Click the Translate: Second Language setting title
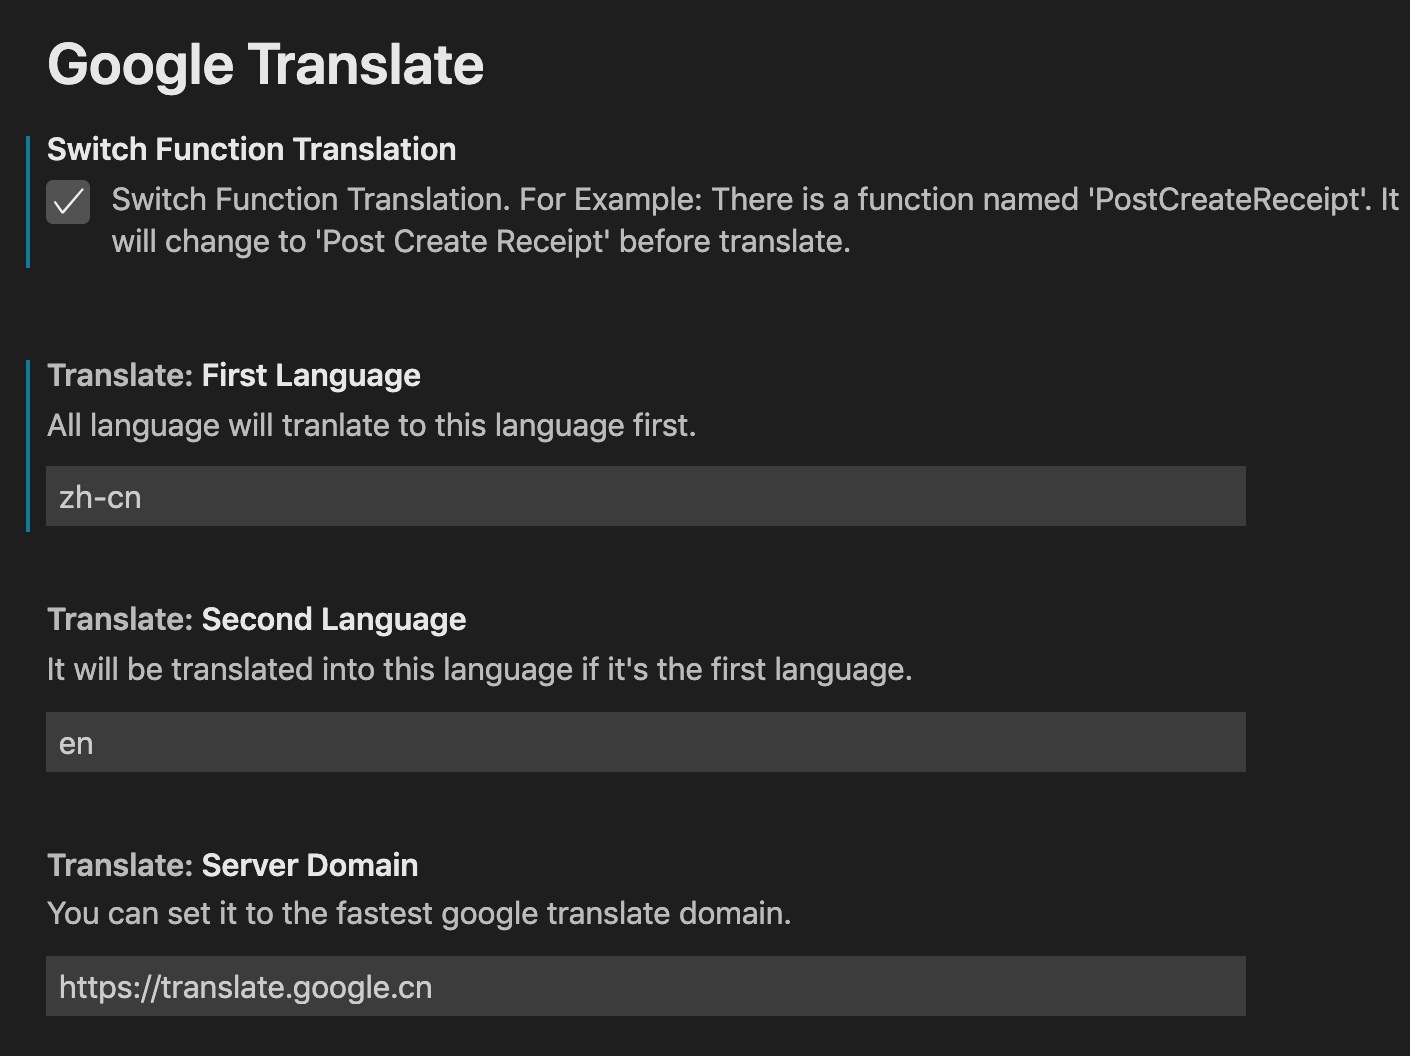Viewport: 1410px width, 1056px height. [x=257, y=619]
